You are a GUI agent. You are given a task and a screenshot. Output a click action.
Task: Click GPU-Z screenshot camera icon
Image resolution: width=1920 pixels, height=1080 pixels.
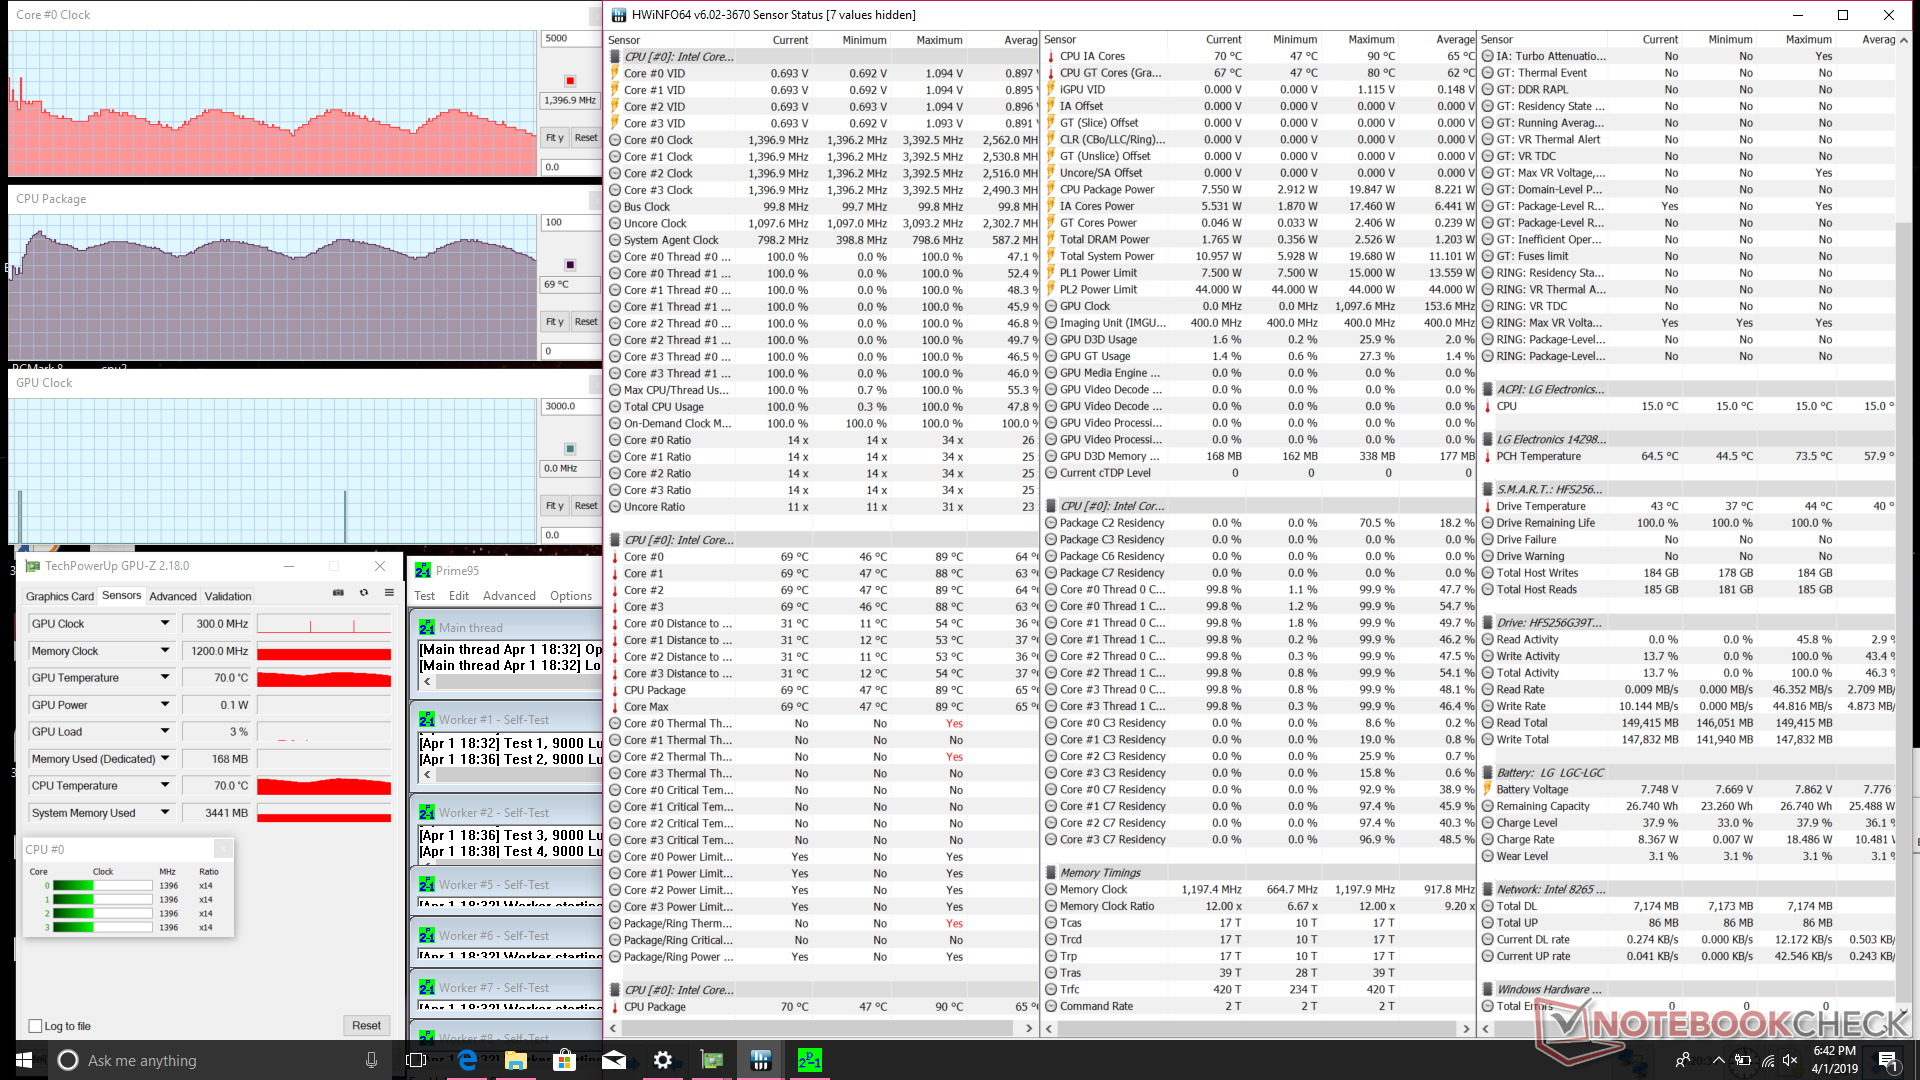(338, 593)
